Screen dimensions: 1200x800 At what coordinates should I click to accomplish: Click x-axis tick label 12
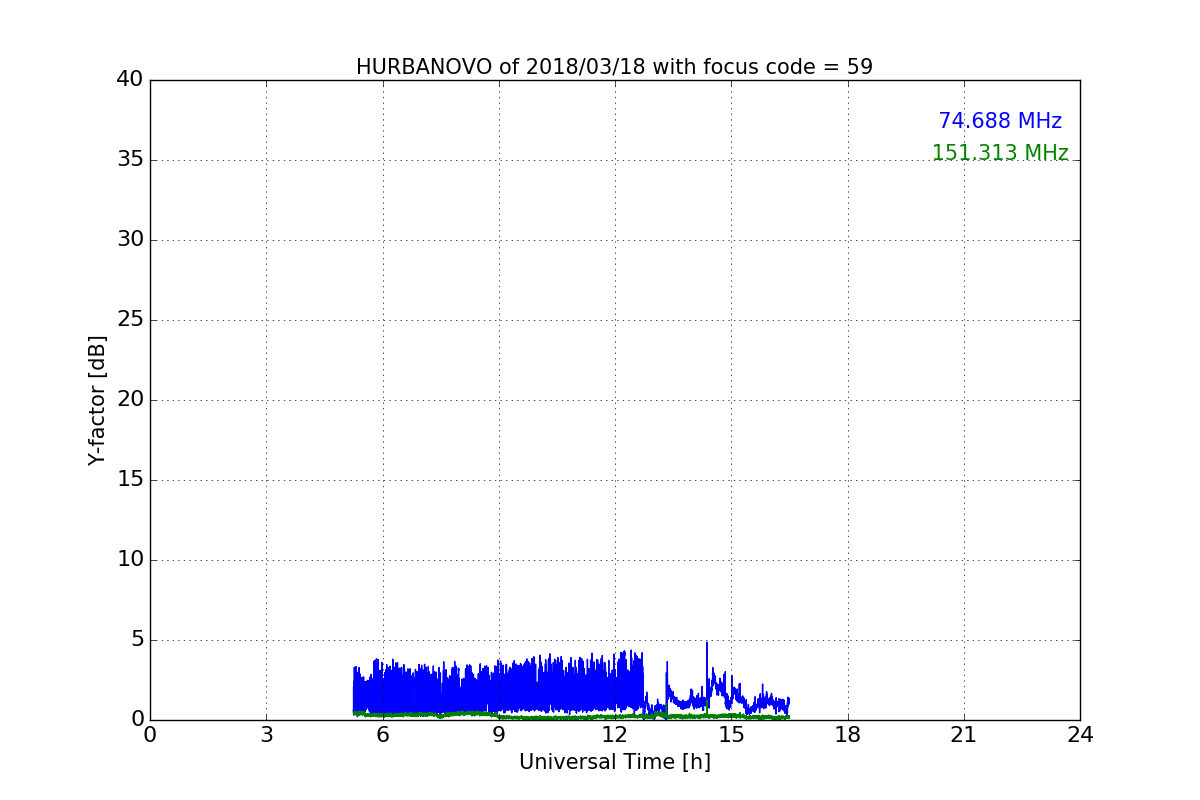coord(615,735)
